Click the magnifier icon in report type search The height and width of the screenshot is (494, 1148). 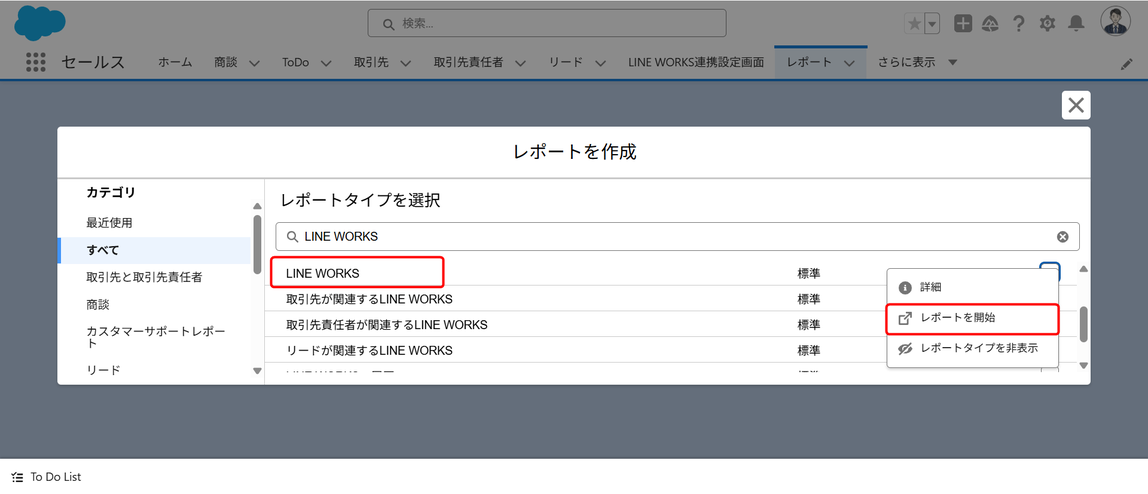[291, 237]
